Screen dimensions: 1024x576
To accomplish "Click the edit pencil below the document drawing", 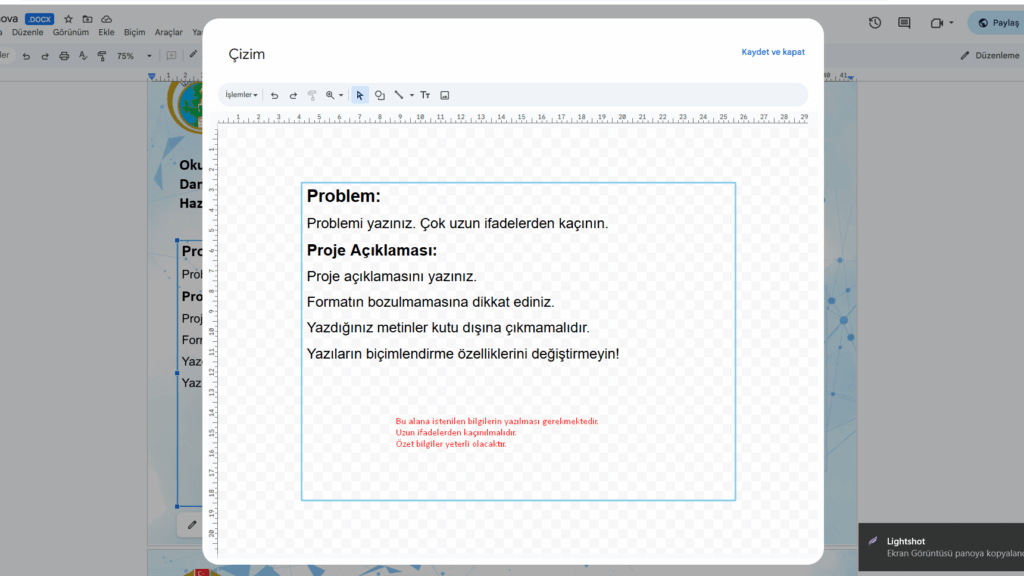I will [191, 525].
